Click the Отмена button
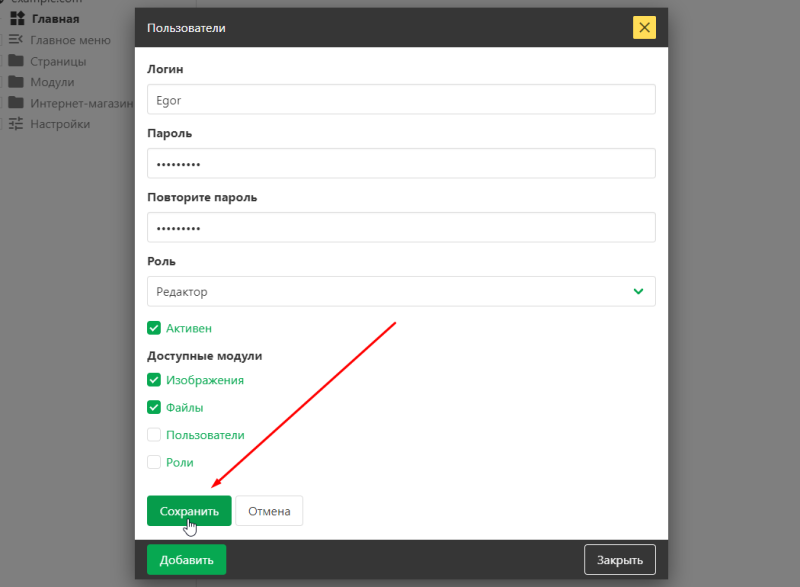Image resolution: width=800 pixels, height=587 pixels. [x=268, y=510]
